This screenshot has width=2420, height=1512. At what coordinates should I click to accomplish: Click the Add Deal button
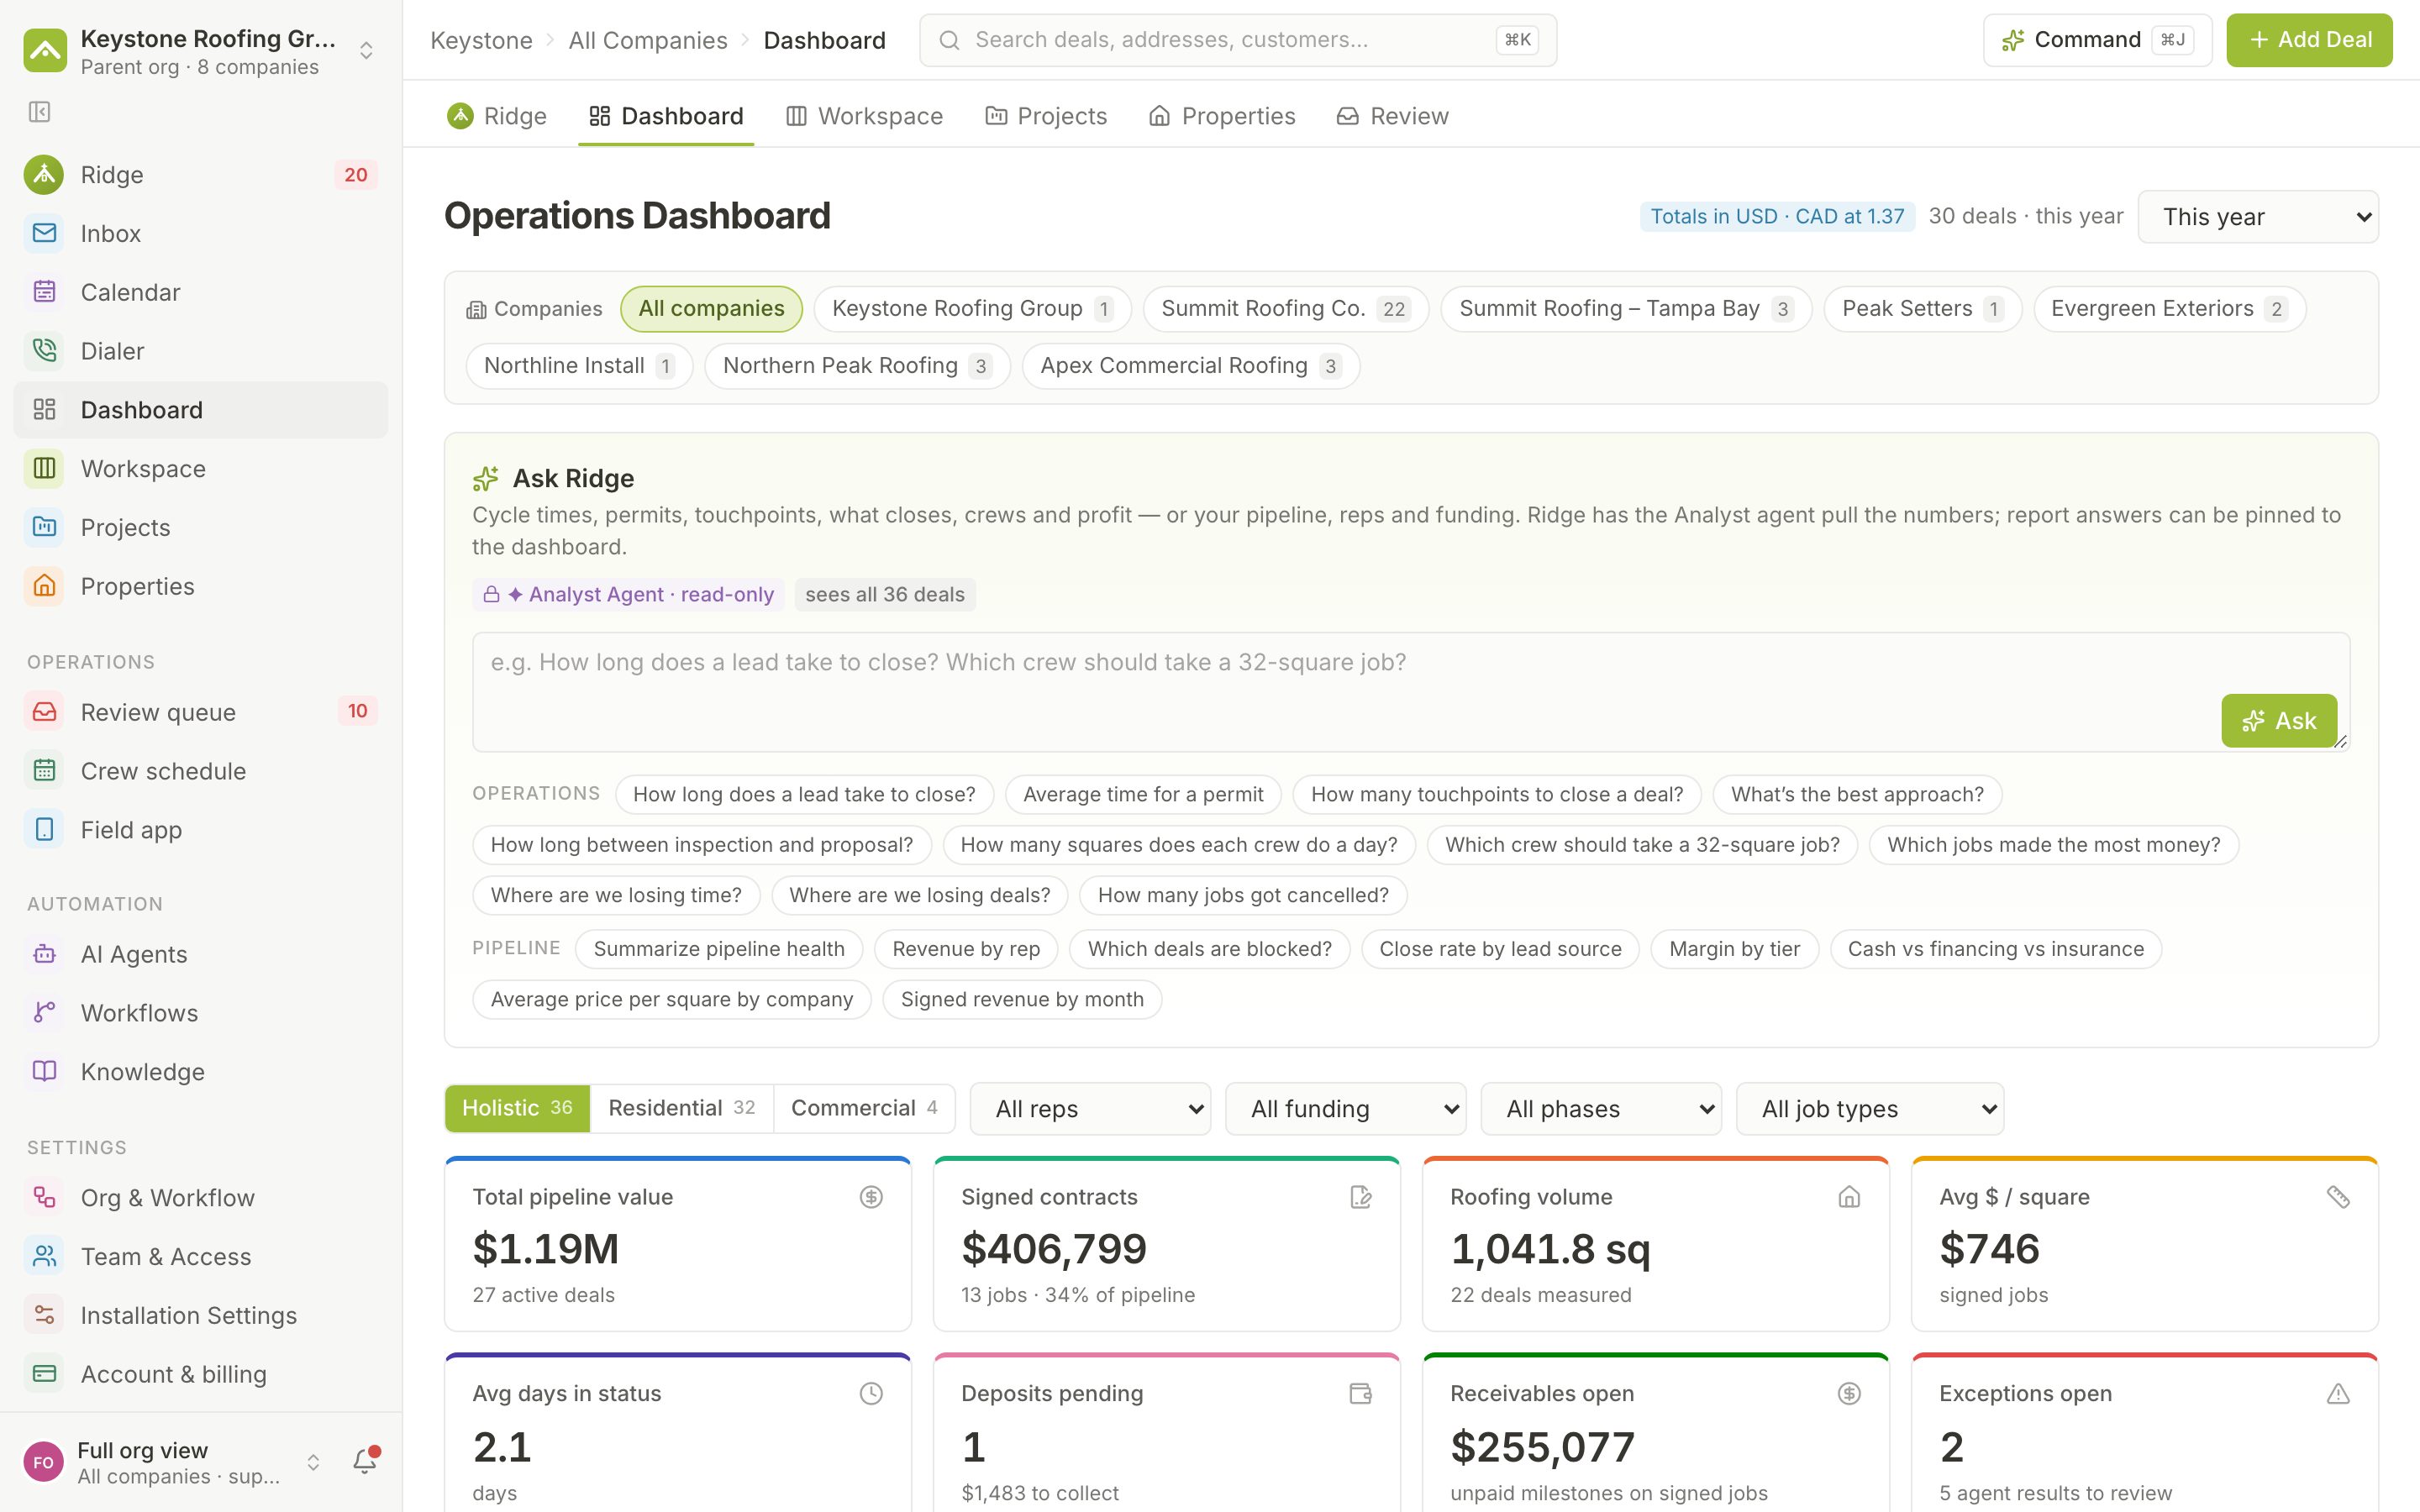(x=2309, y=40)
